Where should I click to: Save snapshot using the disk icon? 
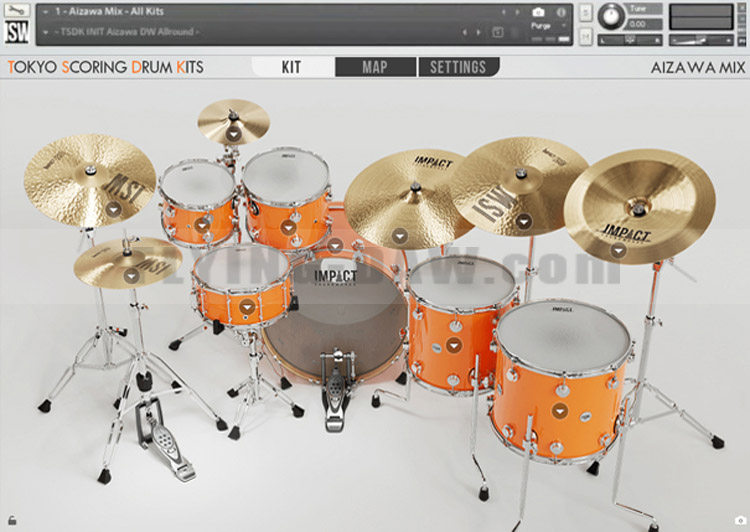click(x=497, y=32)
